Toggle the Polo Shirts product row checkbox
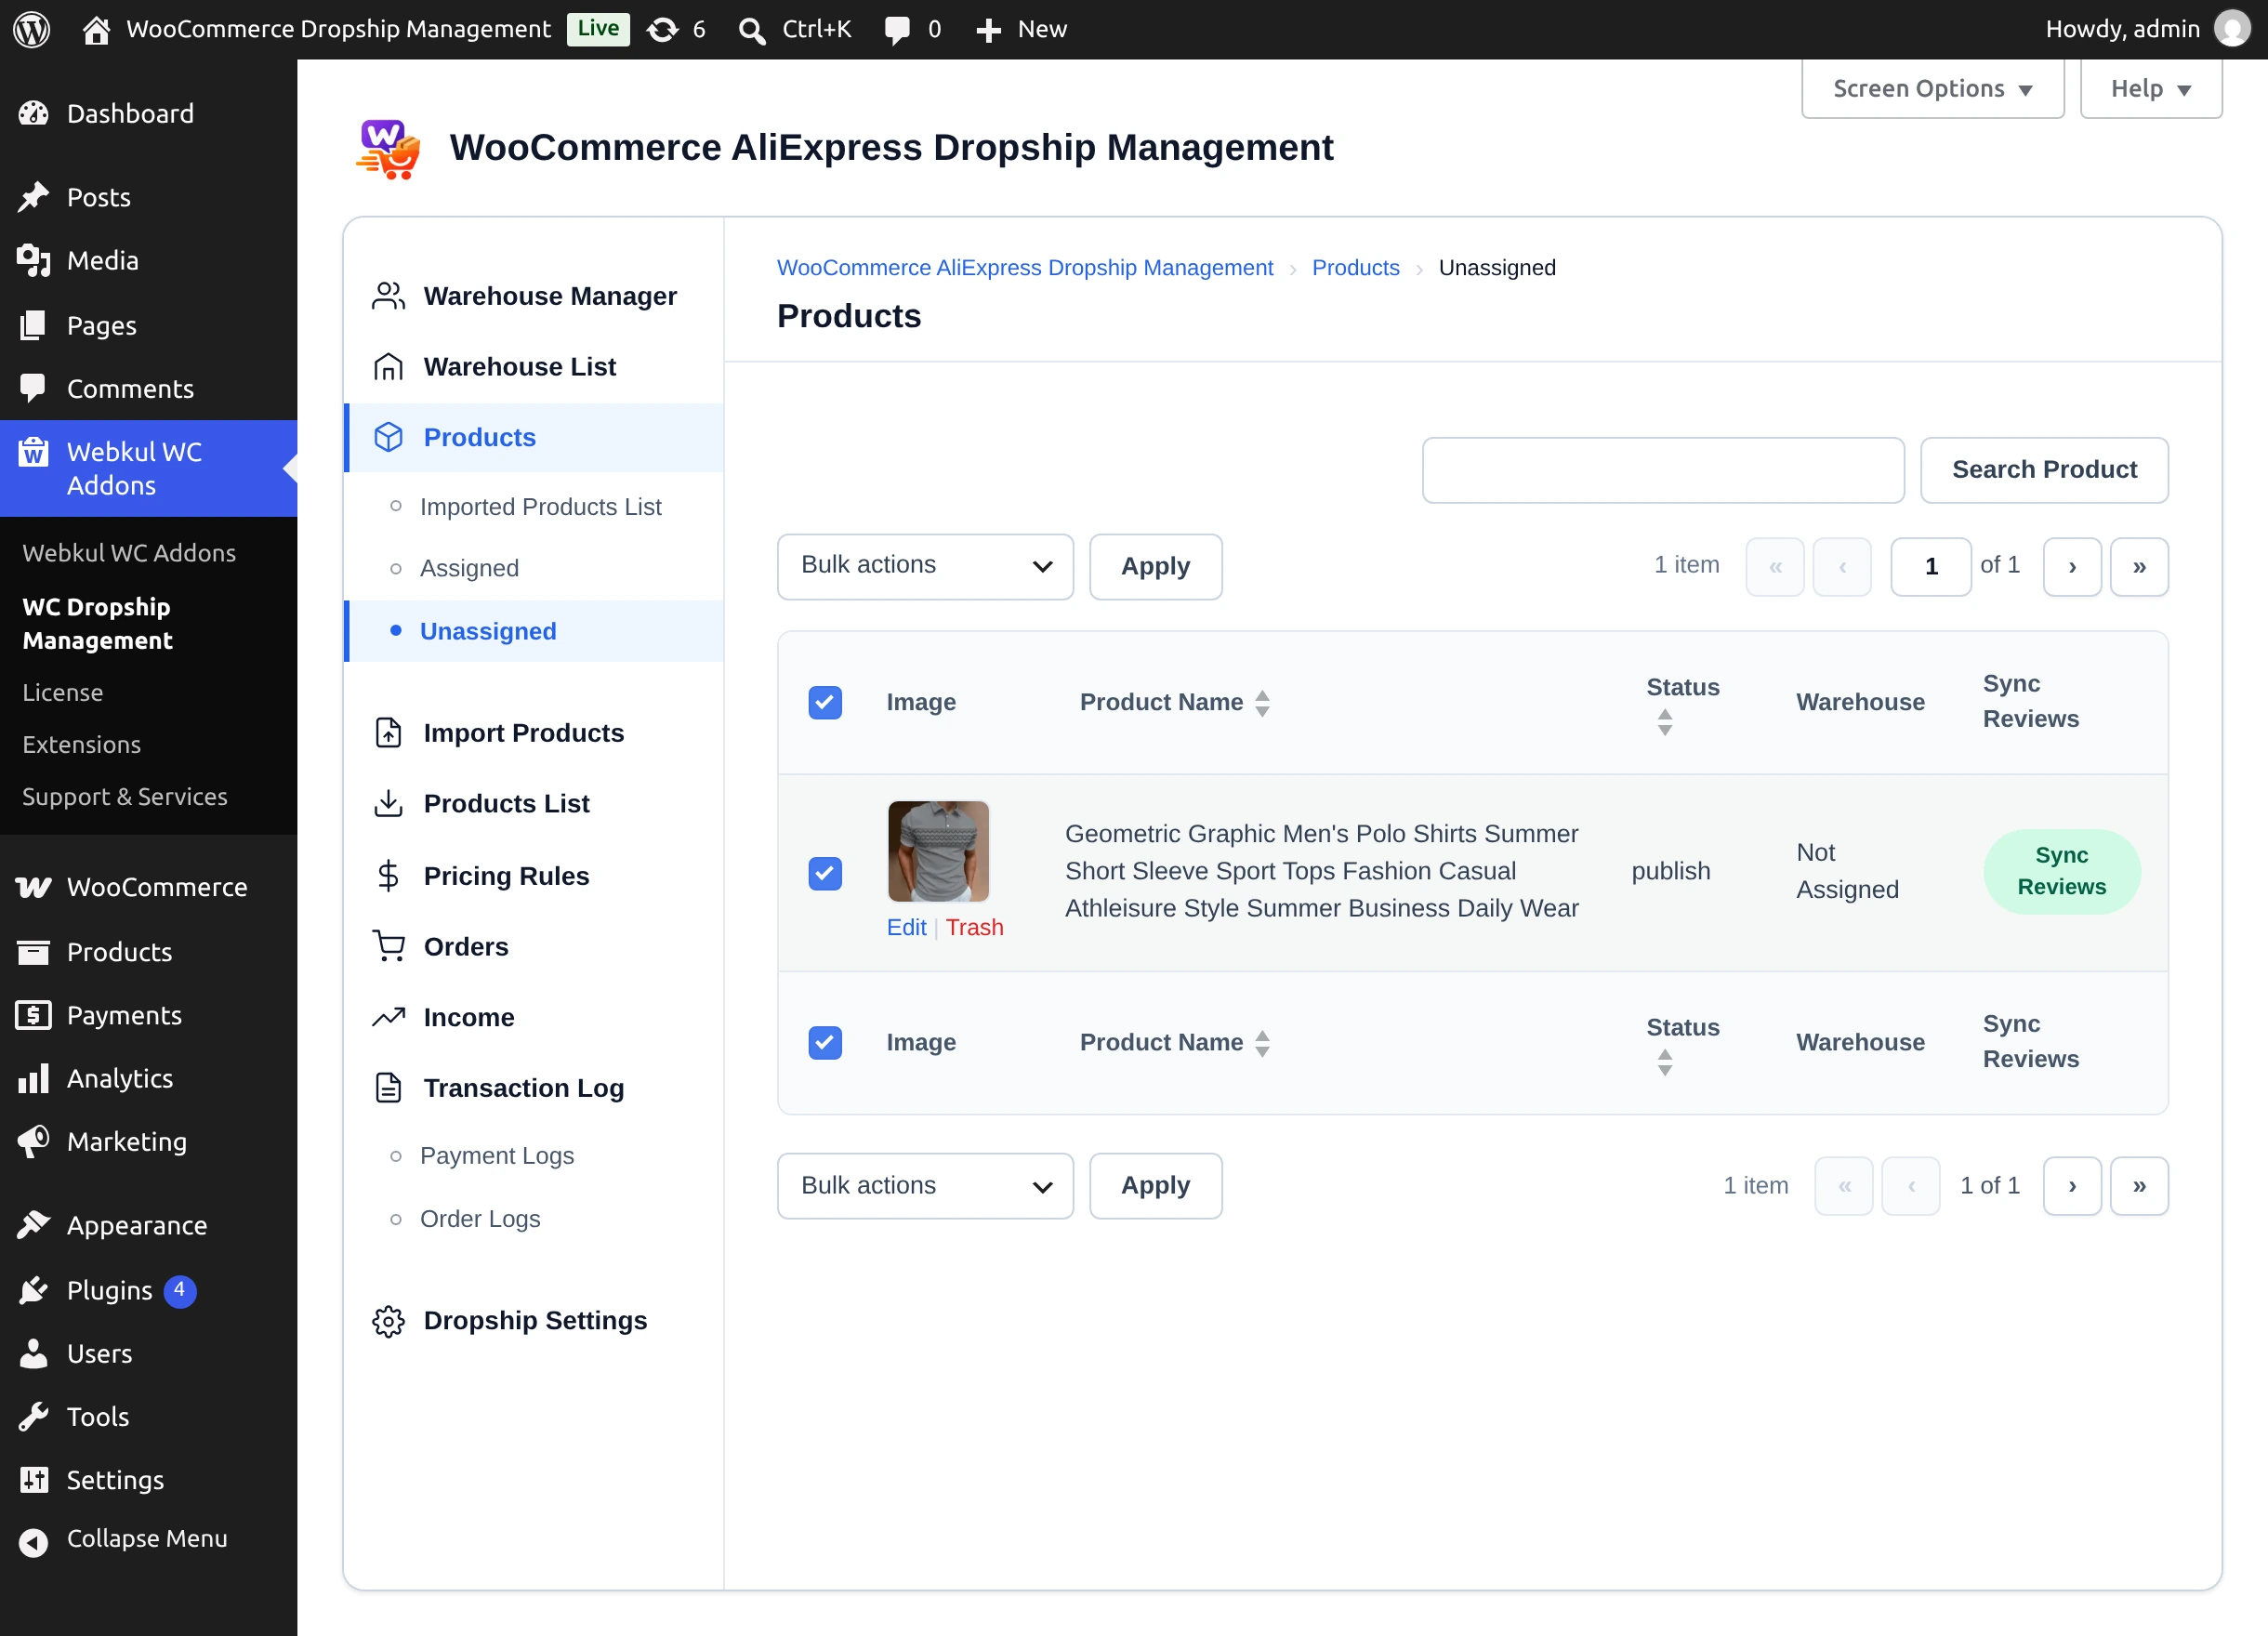 825,873
